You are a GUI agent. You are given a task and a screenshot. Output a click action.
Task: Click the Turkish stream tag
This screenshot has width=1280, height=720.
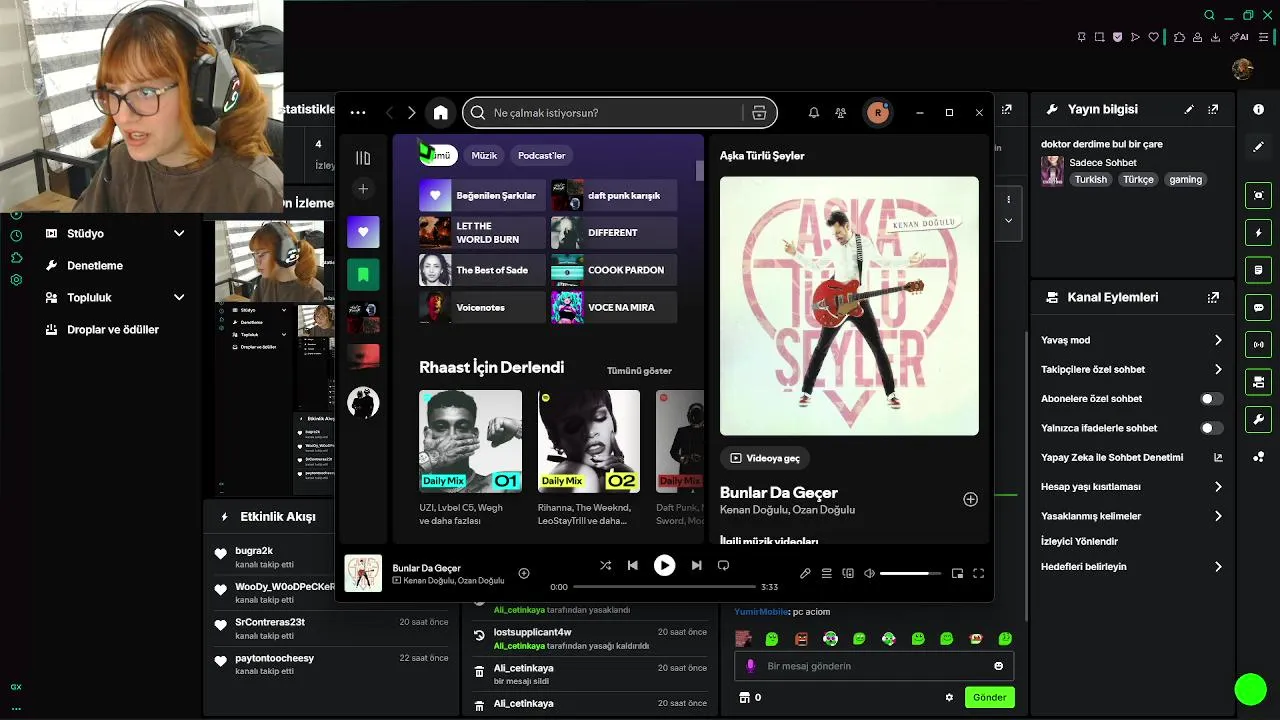(1091, 180)
